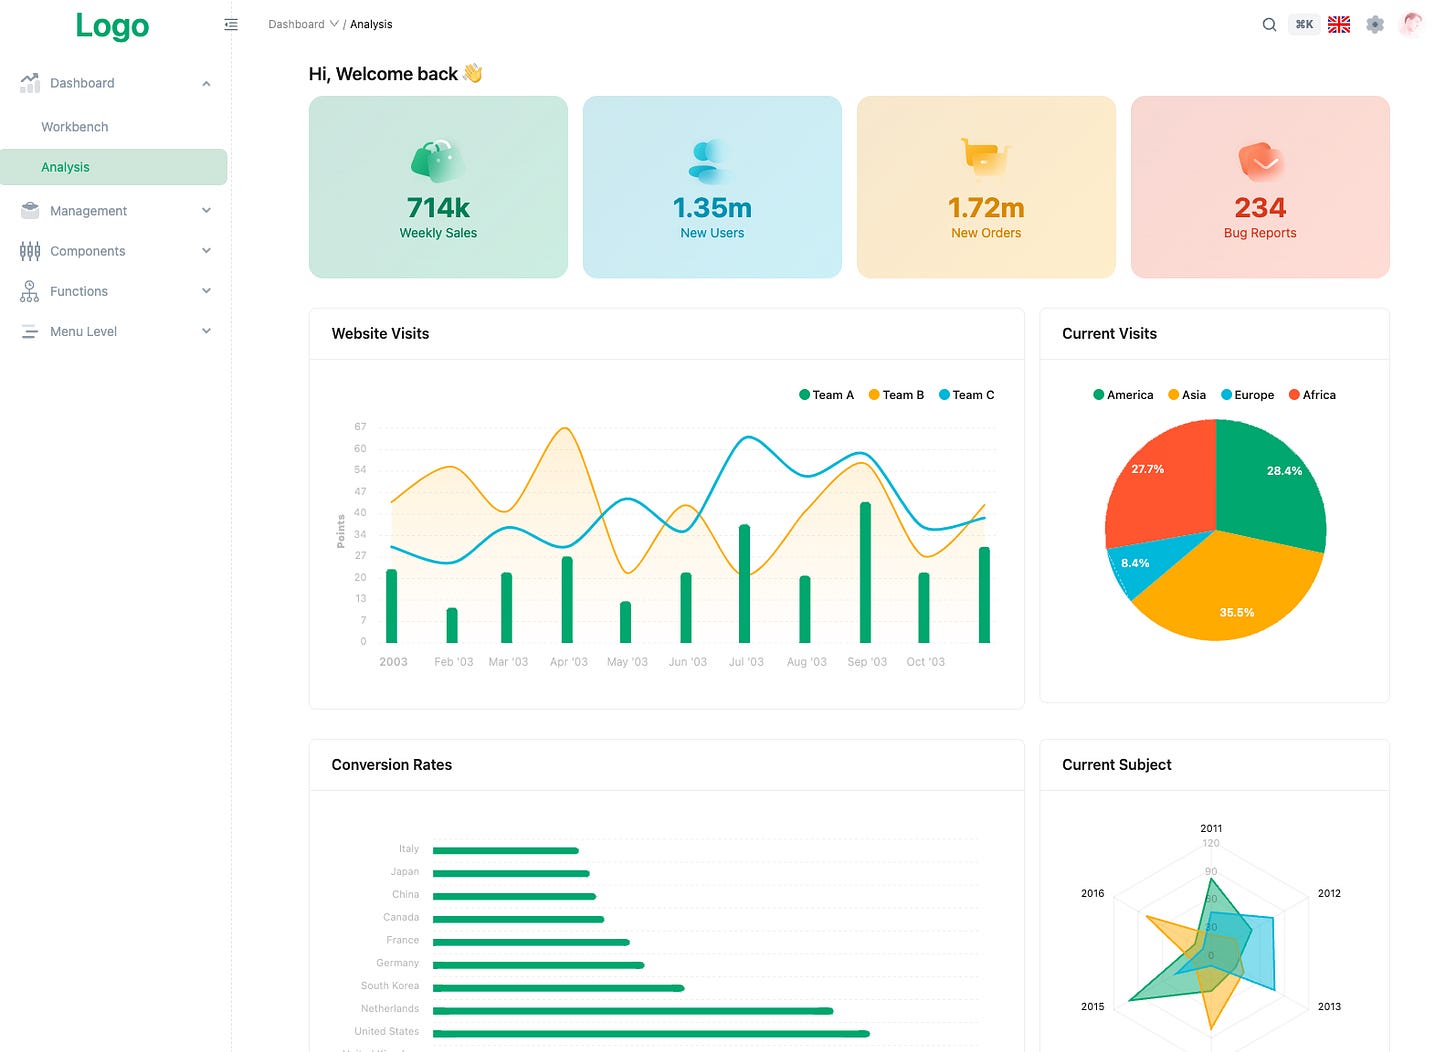Click the Current Visits card title
Screen dimensions: 1456x1052
(x=1109, y=334)
